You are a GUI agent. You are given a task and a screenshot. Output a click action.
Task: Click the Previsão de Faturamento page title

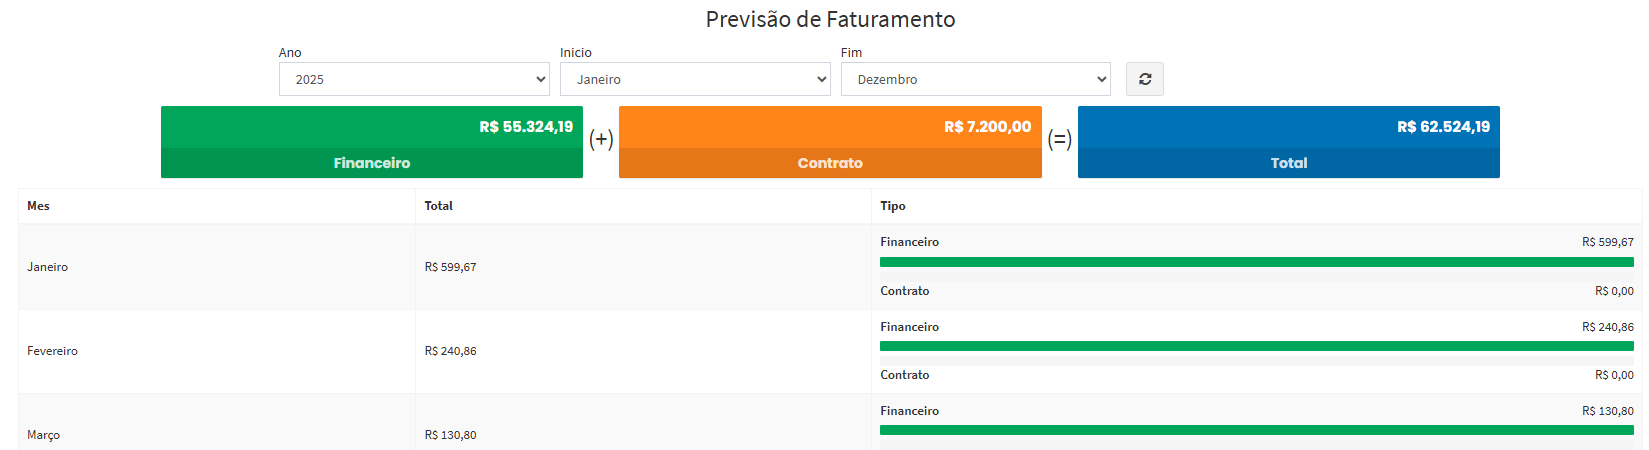click(830, 19)
